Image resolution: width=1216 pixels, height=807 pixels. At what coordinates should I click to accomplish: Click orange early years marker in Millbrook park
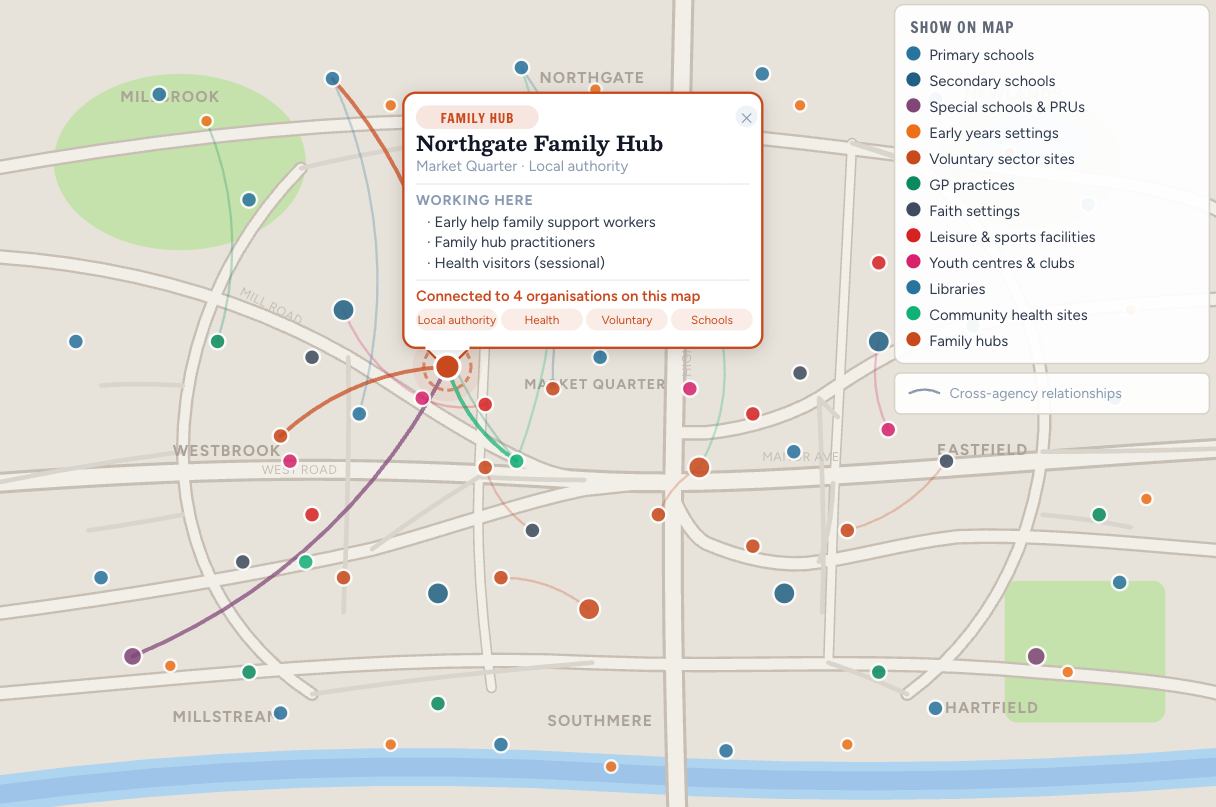click(206, 121)
